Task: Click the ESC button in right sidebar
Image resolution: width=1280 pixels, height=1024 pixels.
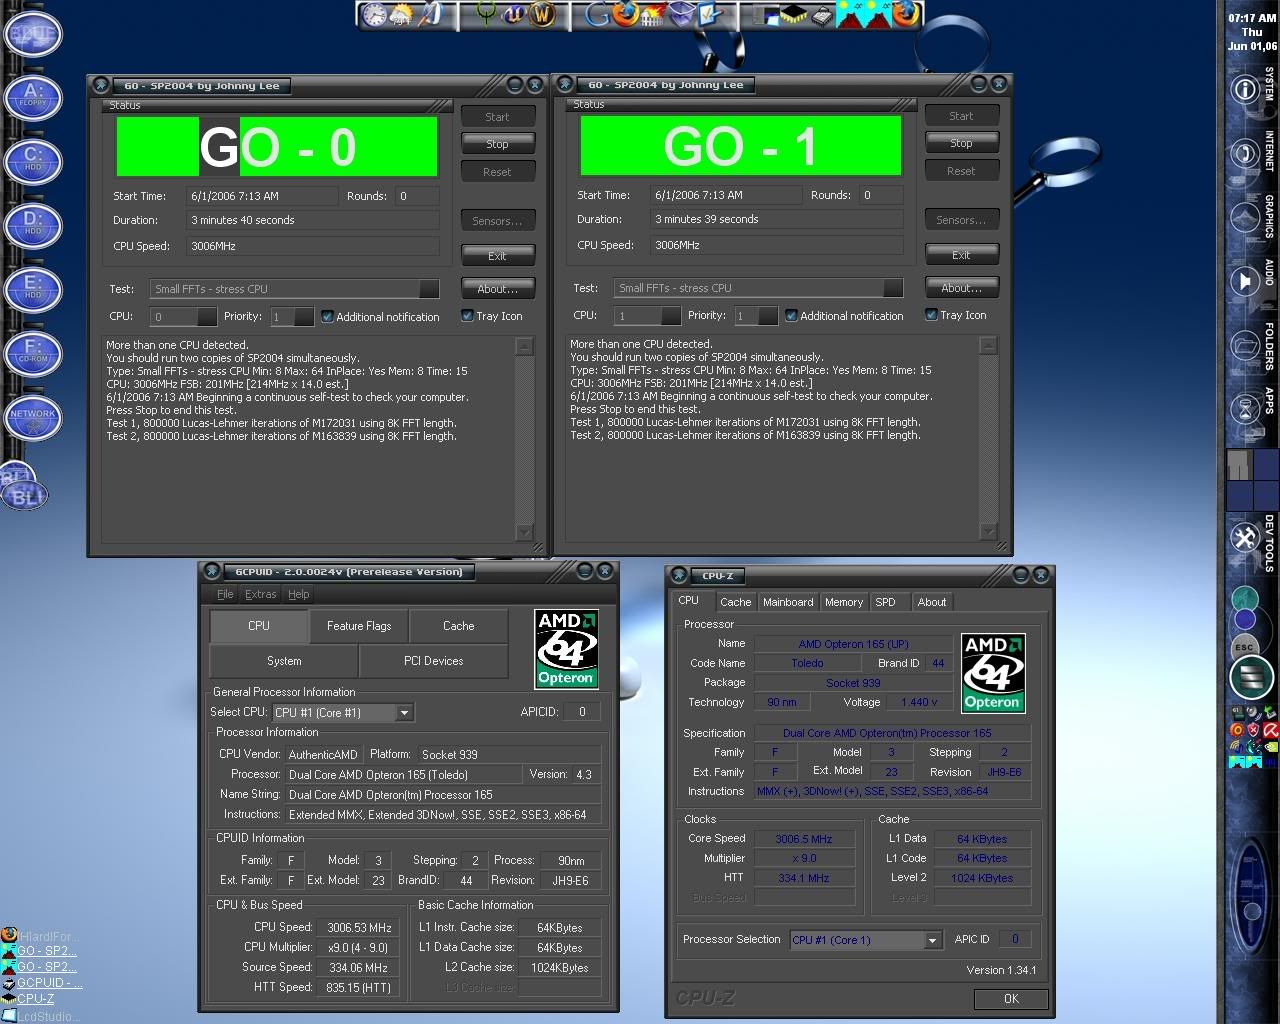Action: point(1244,646)
